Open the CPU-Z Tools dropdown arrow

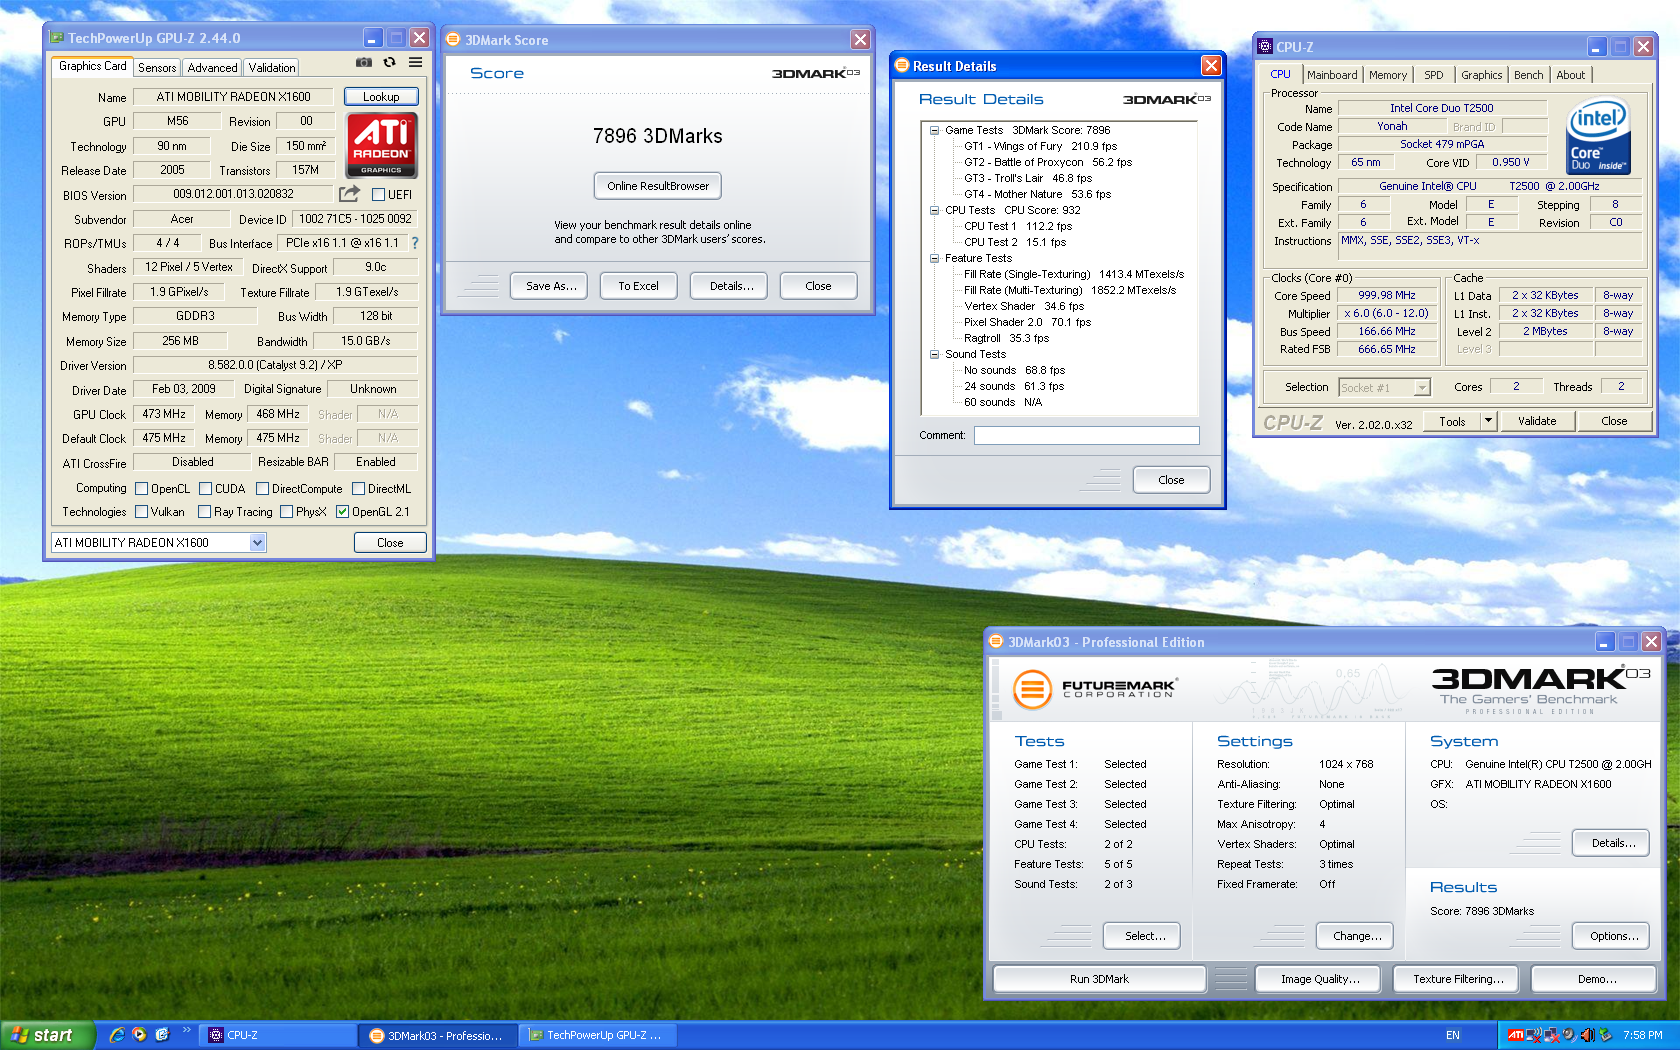click(1488, 421)
